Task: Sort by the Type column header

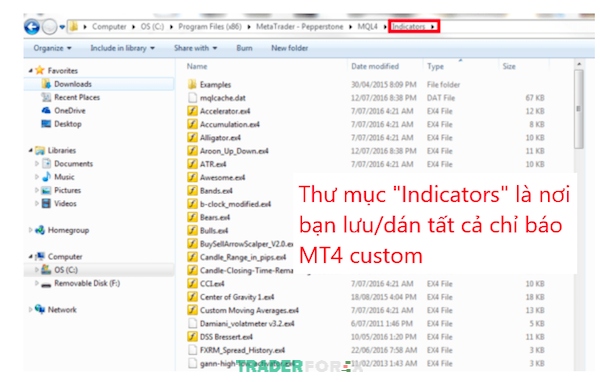Action: [435, 66]
